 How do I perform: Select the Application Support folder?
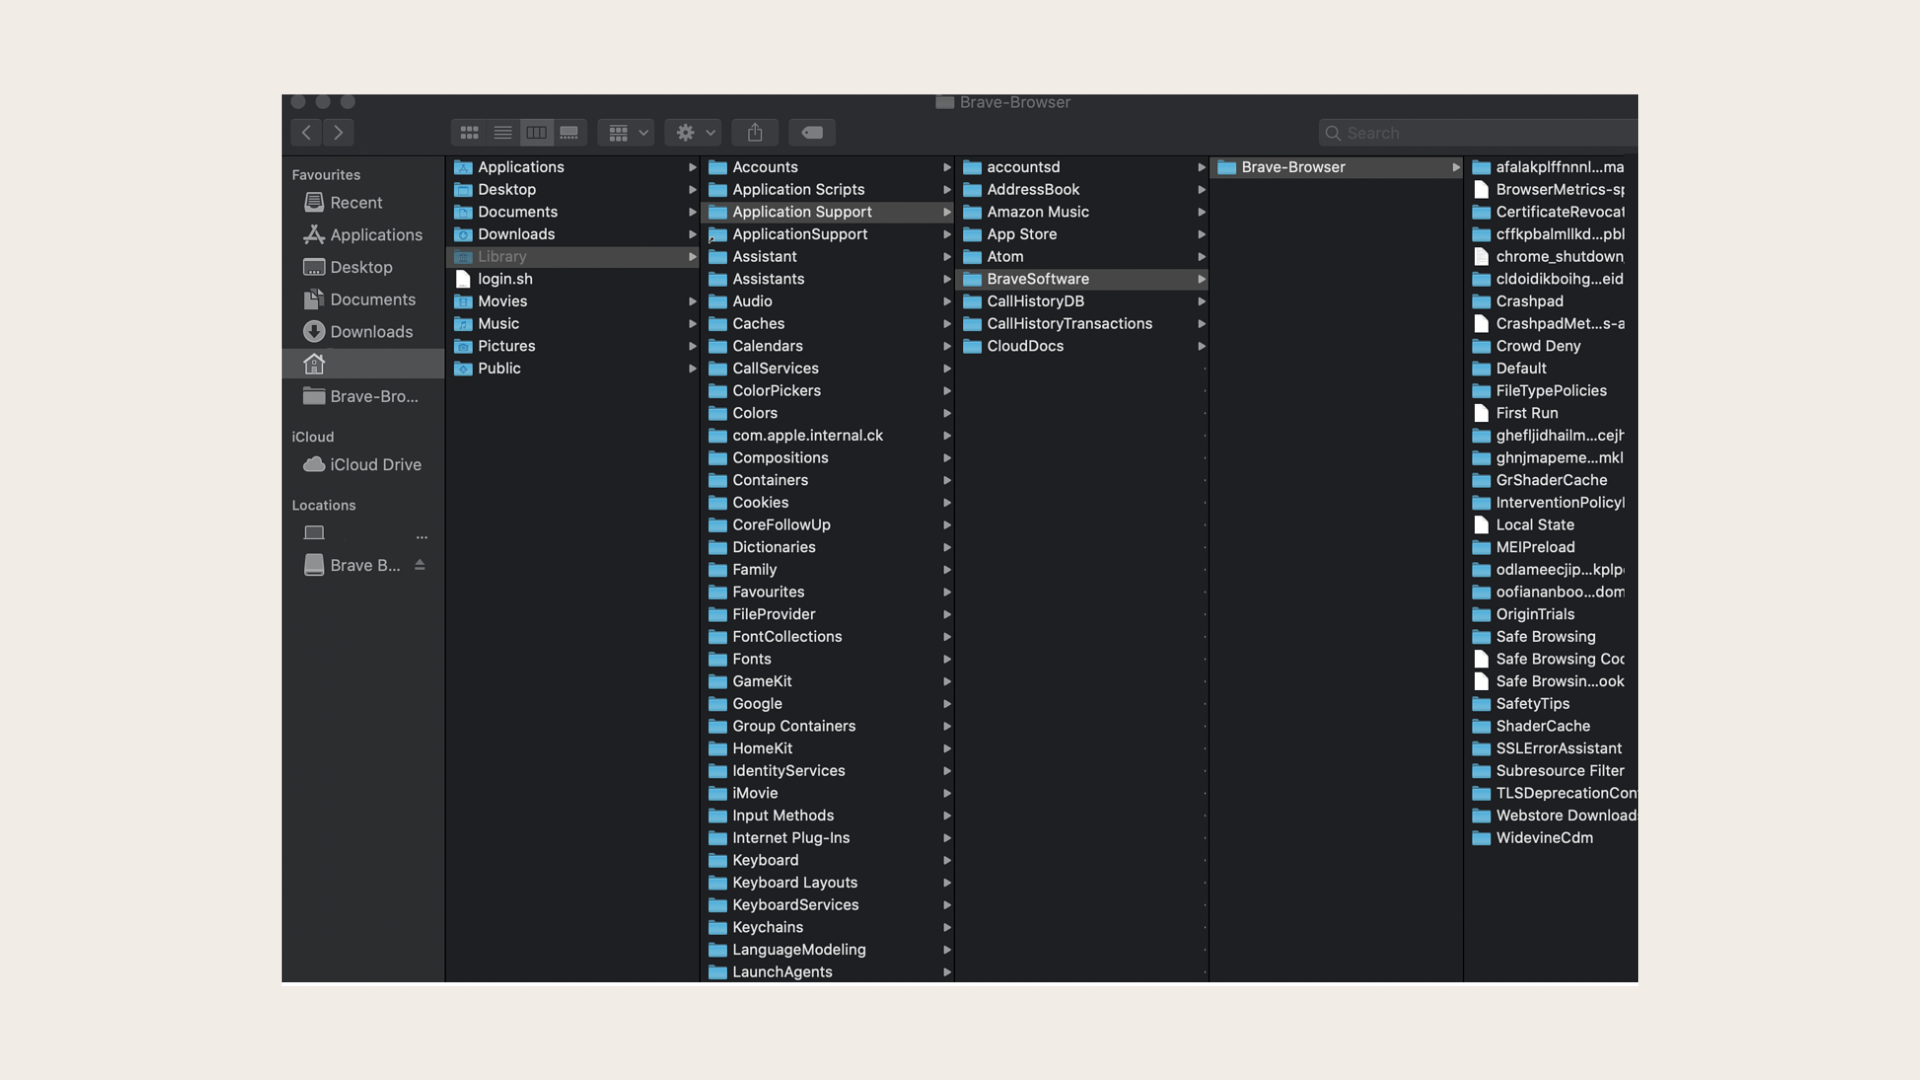tap(827, 212)
